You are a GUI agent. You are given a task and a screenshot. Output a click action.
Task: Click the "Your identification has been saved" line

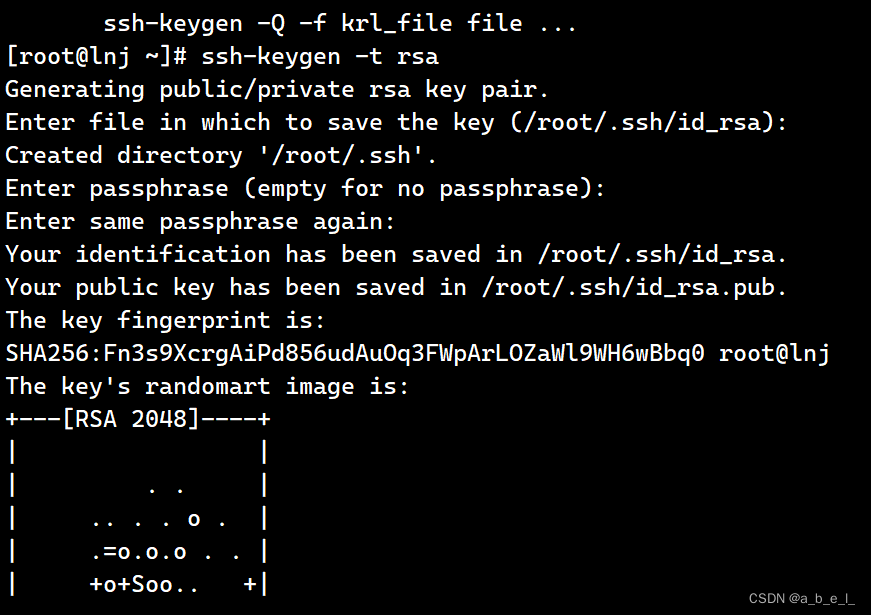coord(397,254)
